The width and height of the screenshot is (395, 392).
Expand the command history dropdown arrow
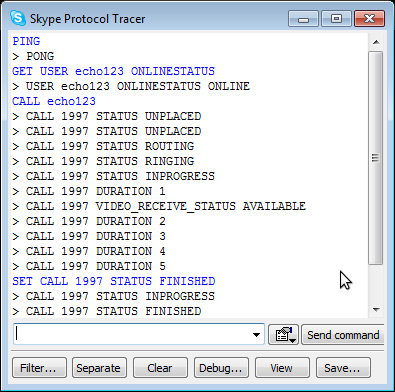pyautogui.click(x=256, y=335)
